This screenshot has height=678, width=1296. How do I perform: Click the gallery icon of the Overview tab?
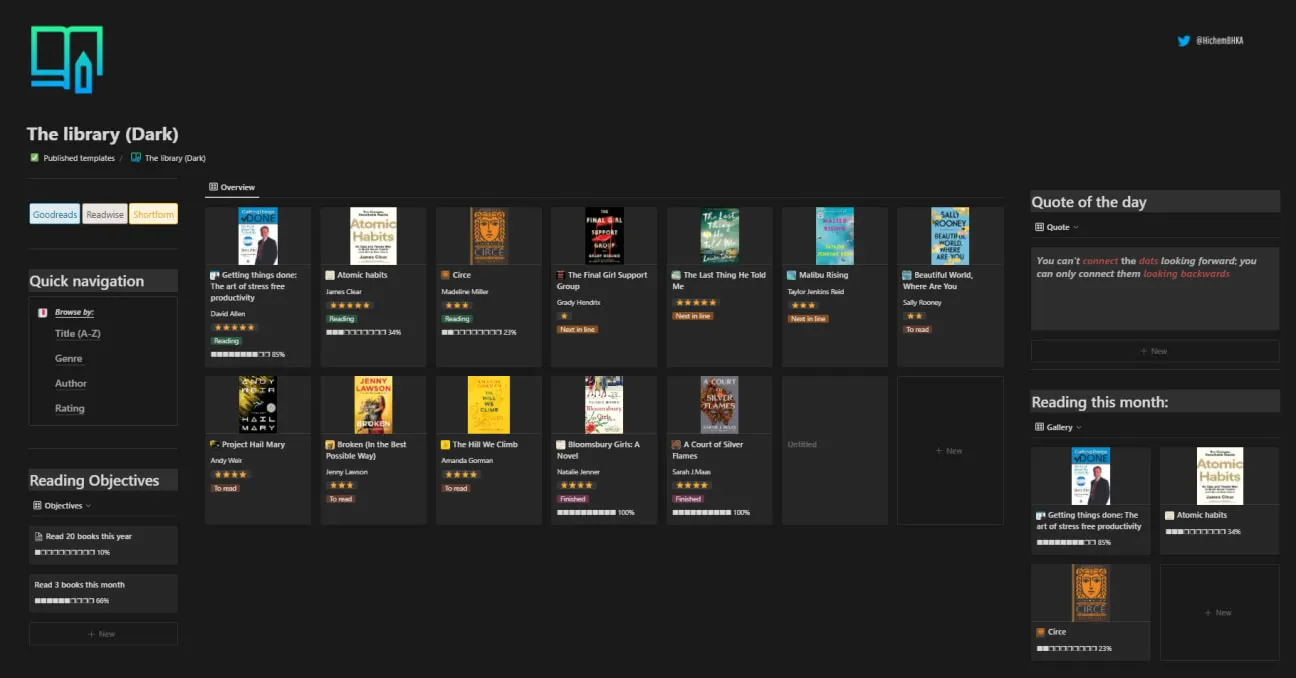pyautogui.click(x=213, y=187)
